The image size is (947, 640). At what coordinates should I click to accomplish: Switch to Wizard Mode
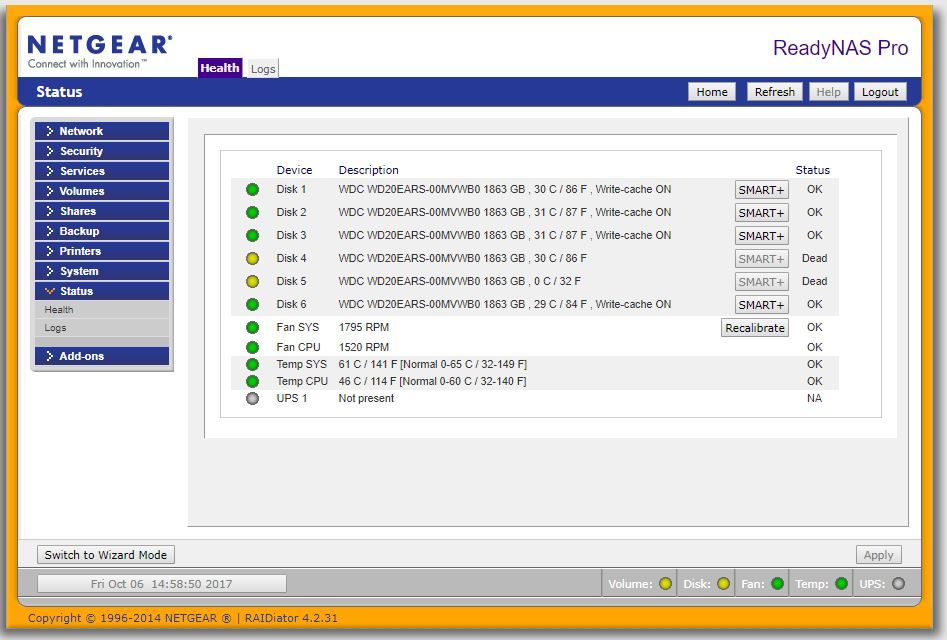click(105, 555)
